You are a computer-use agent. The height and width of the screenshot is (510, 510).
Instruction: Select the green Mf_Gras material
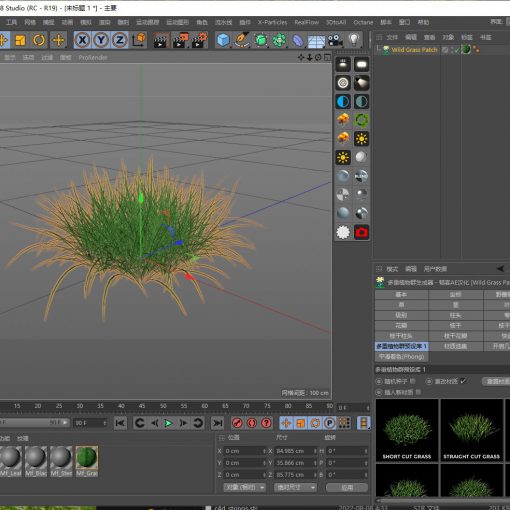87,461
